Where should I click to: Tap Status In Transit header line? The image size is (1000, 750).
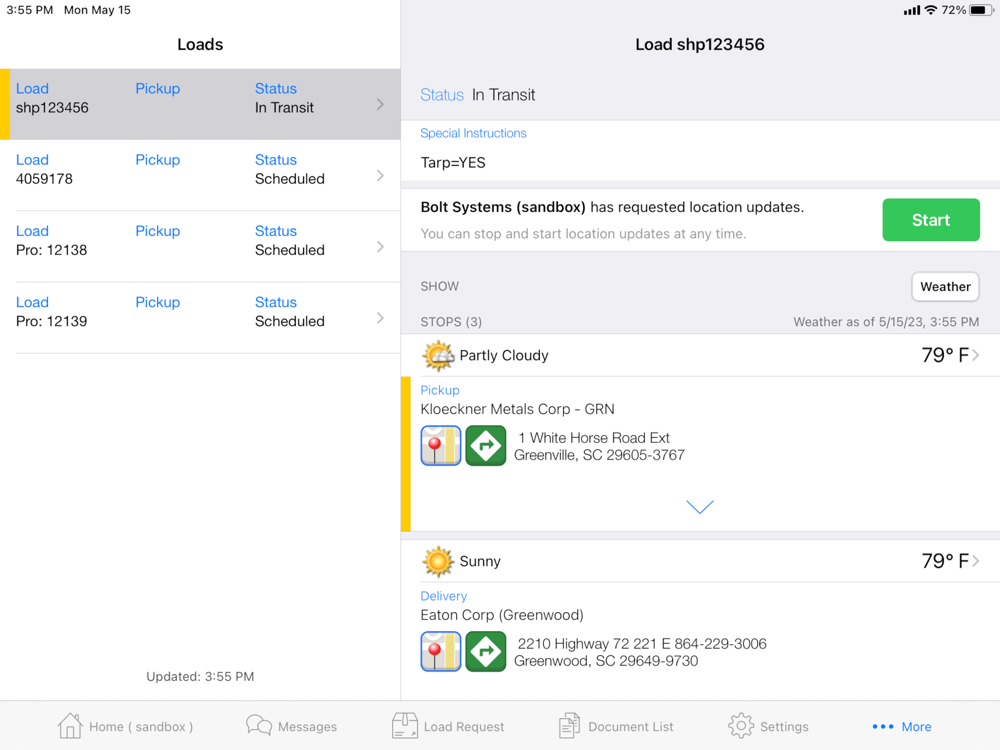coord(478,95)
